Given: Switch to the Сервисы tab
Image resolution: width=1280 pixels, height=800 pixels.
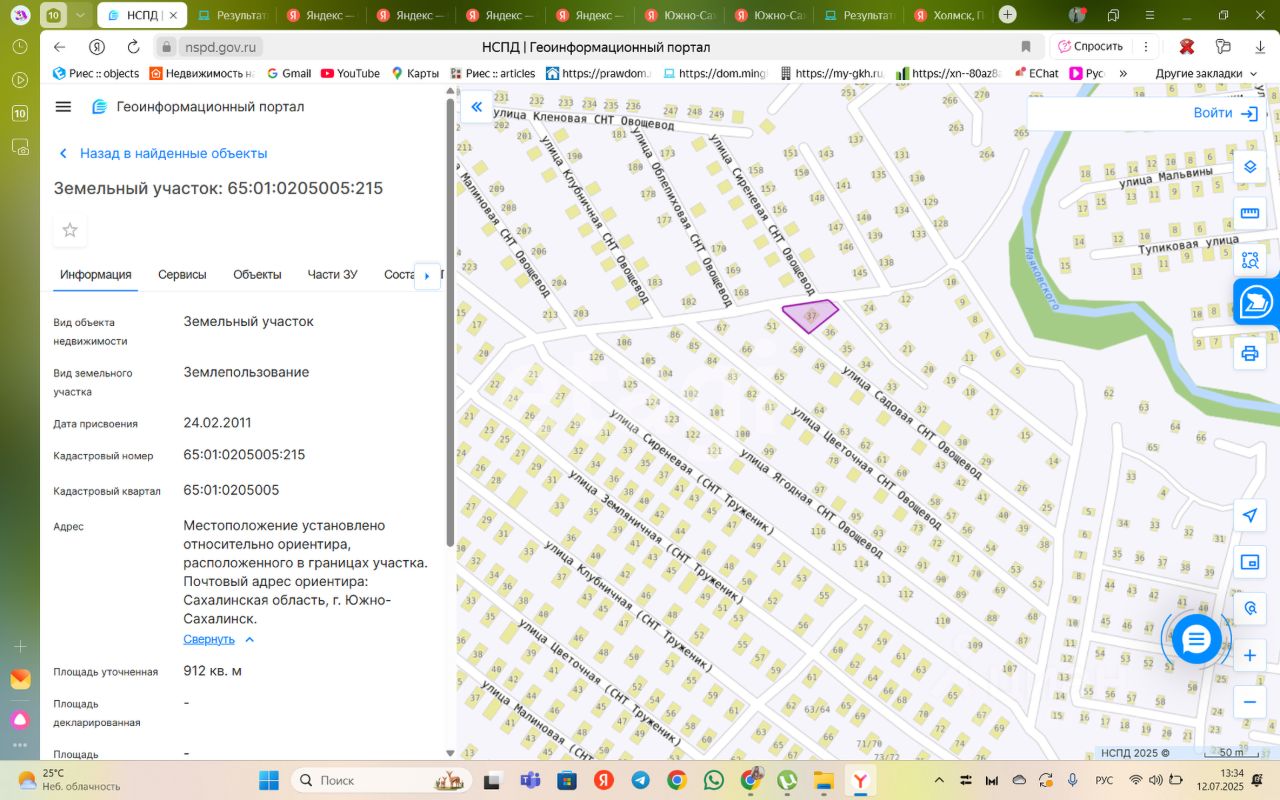Looking at the screenshot, I should [182, 275].
